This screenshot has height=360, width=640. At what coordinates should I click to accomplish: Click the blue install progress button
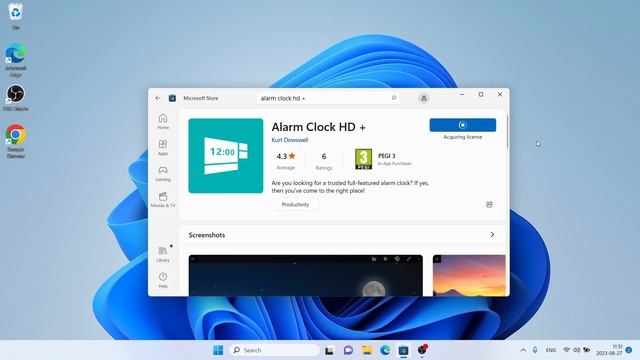click(x=462, y=125)
